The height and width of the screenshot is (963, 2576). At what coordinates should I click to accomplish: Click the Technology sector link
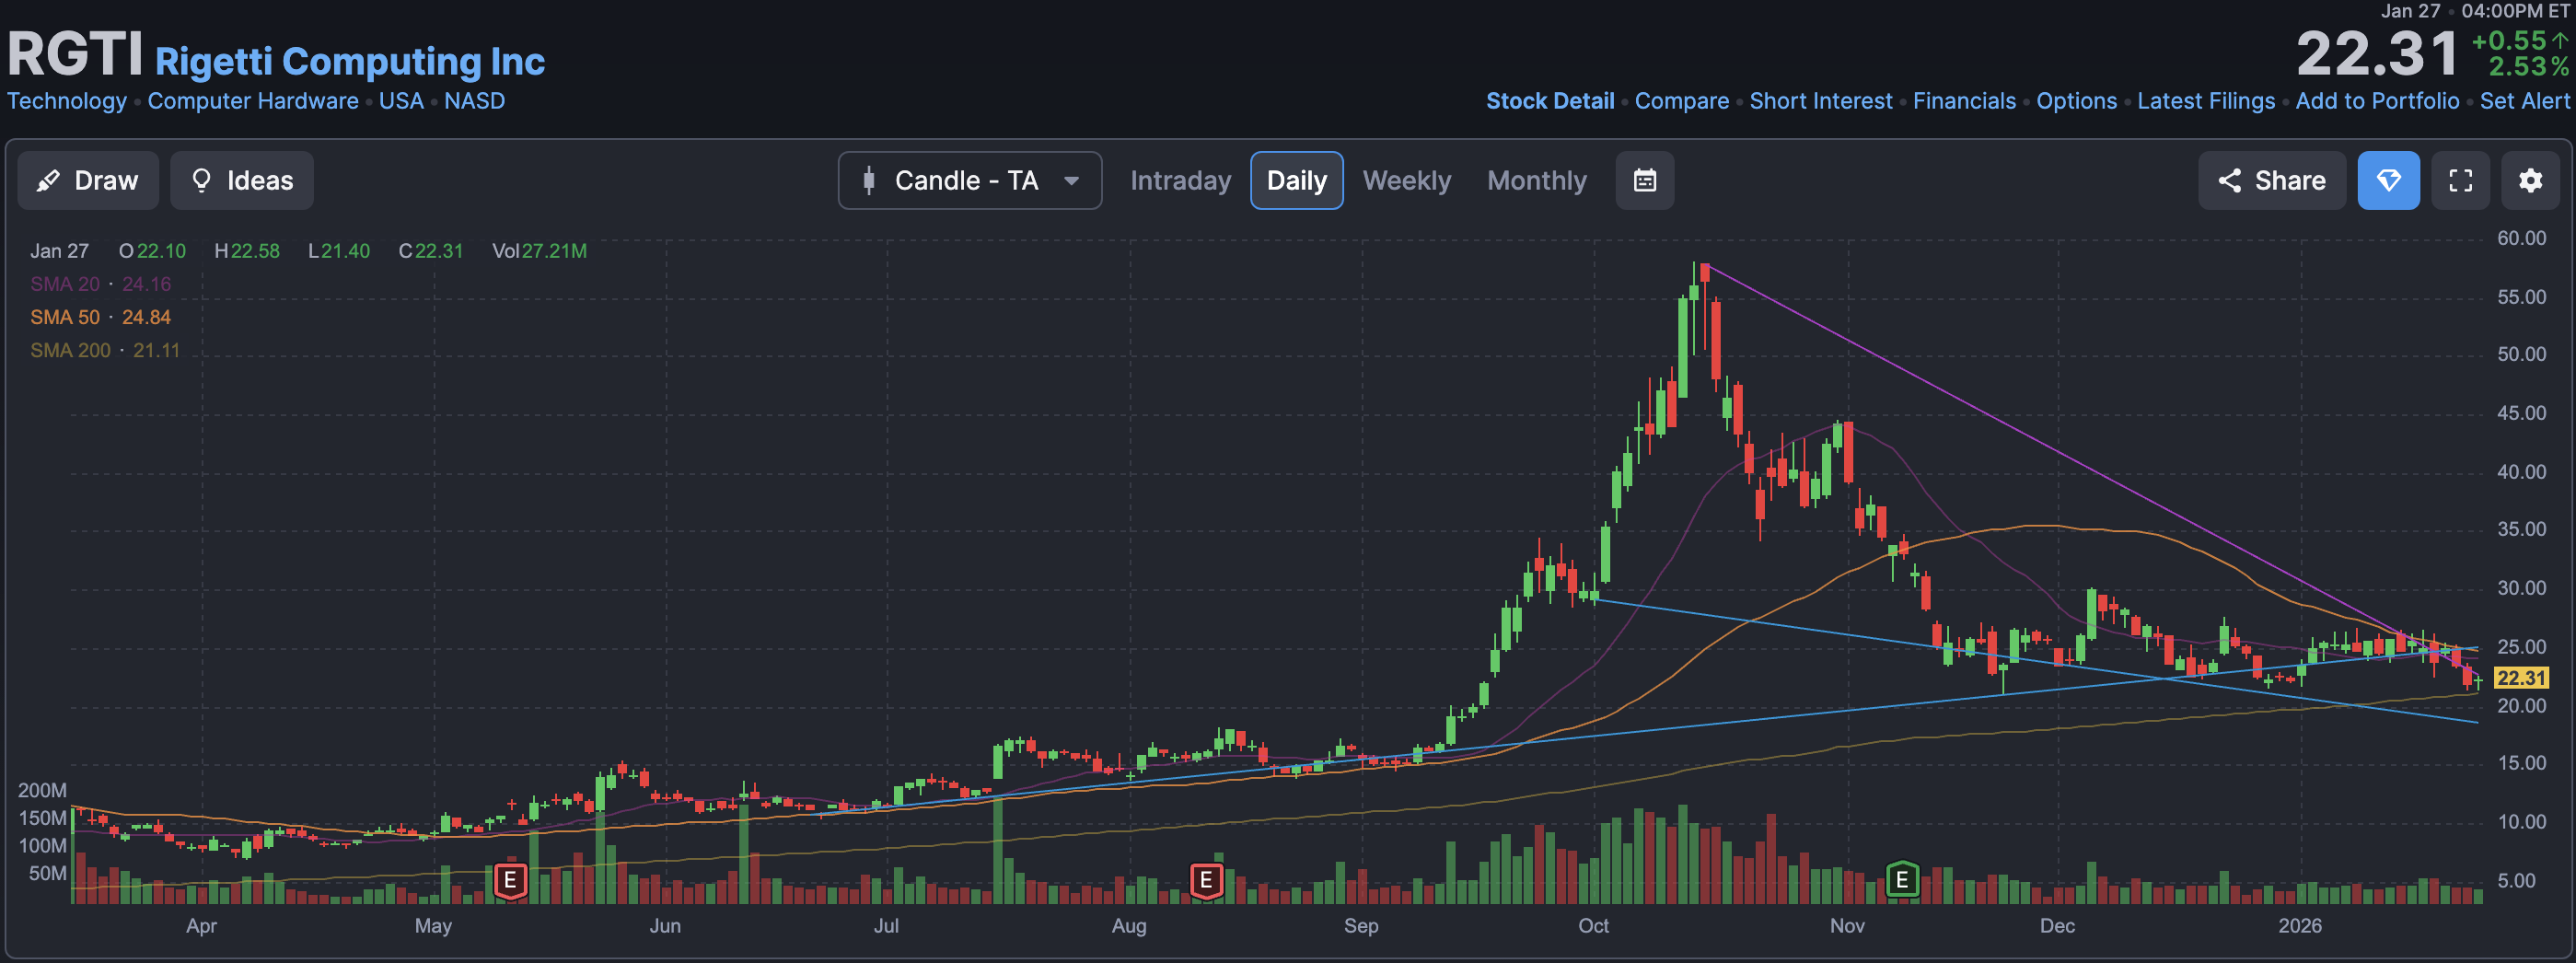(67, 101)
